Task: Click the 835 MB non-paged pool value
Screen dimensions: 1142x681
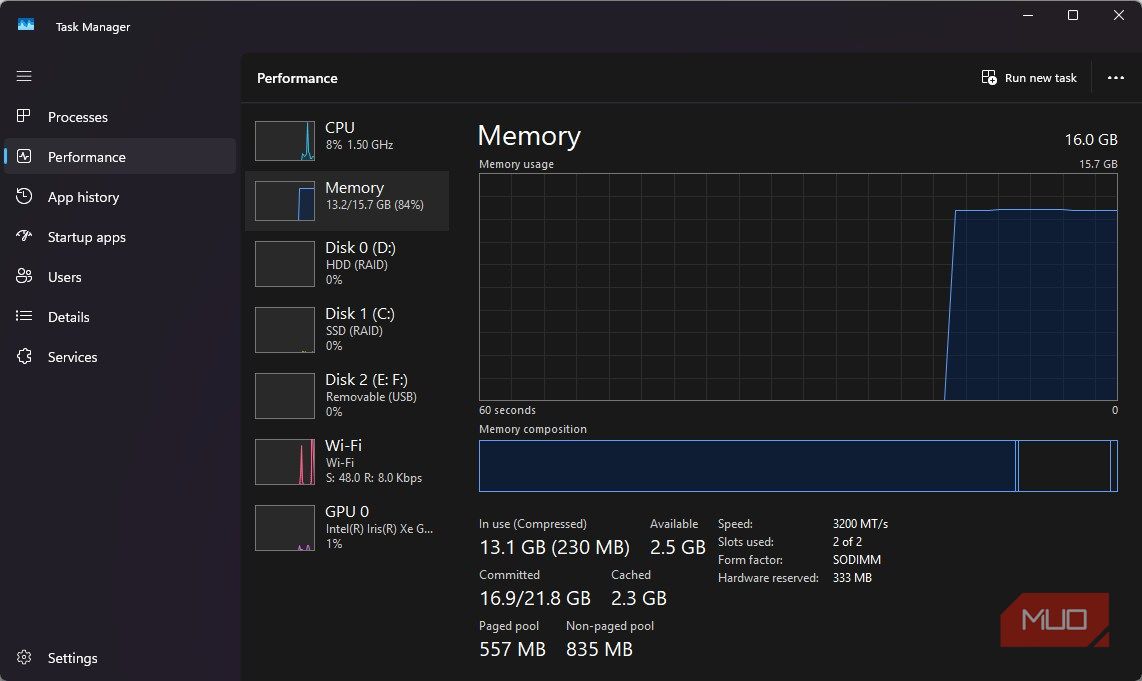Action: (599, 649)
